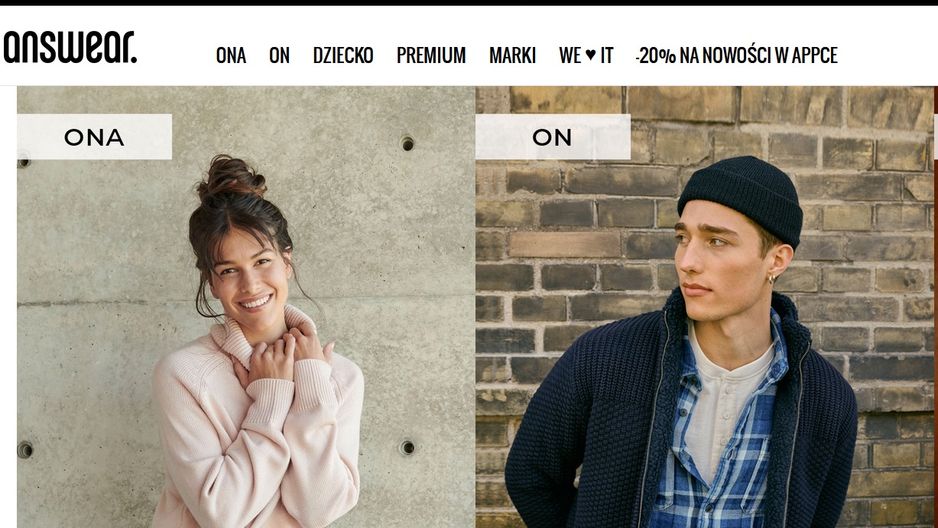Screen dimensions: 938x528
Task: Click the answear logo
Action: coord(70,47)
